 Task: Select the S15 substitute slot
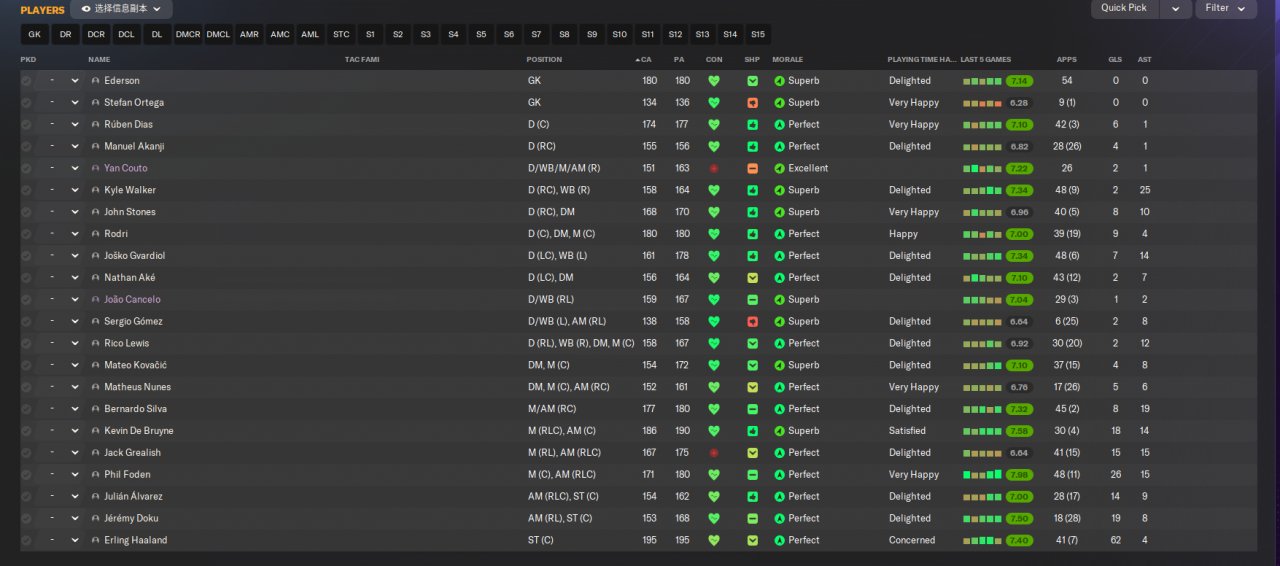click(x=758, y=34)
